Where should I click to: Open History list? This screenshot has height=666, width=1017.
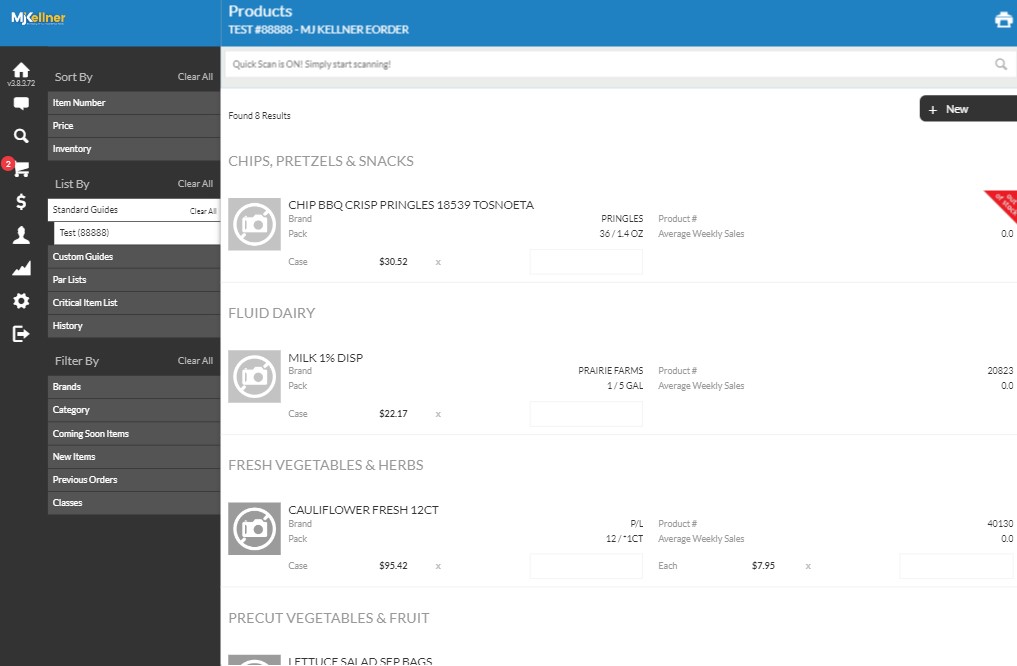pyautogui.click(x=134, y=326)
